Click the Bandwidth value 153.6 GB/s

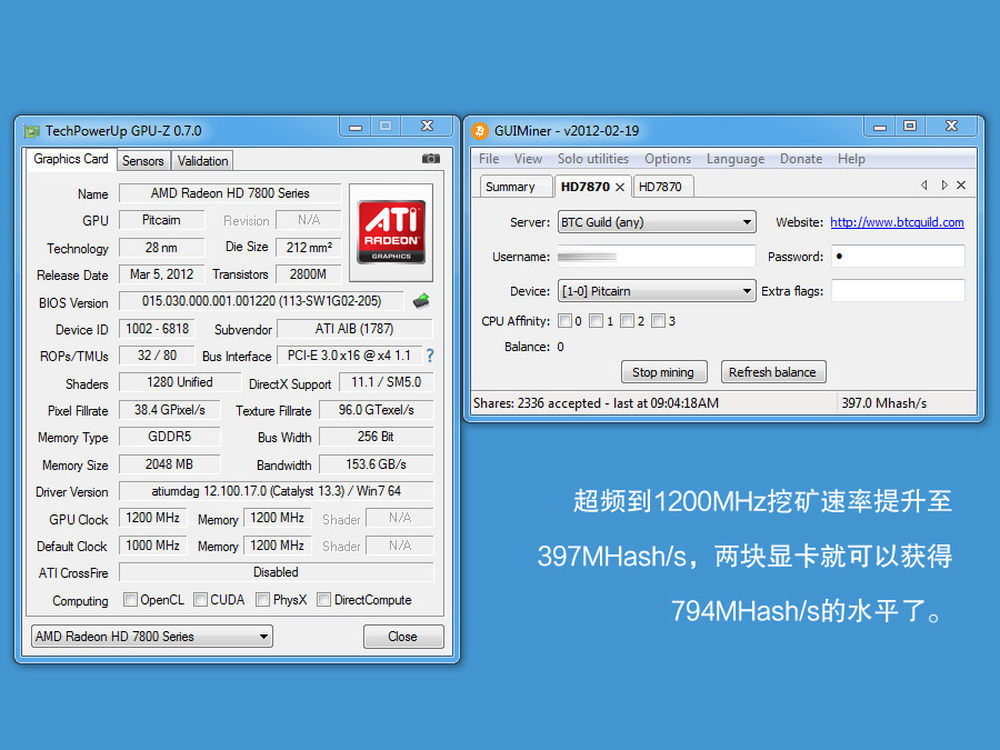pos(376,464)
